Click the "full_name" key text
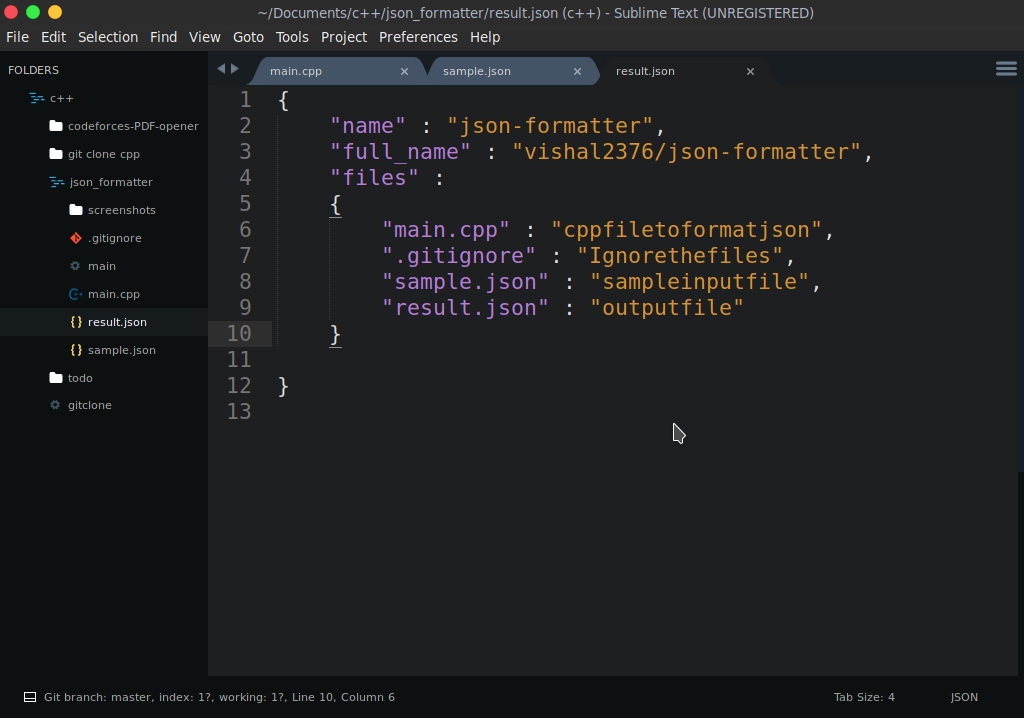The height and width of the screenshot is (718, 1024). point(400,152)
